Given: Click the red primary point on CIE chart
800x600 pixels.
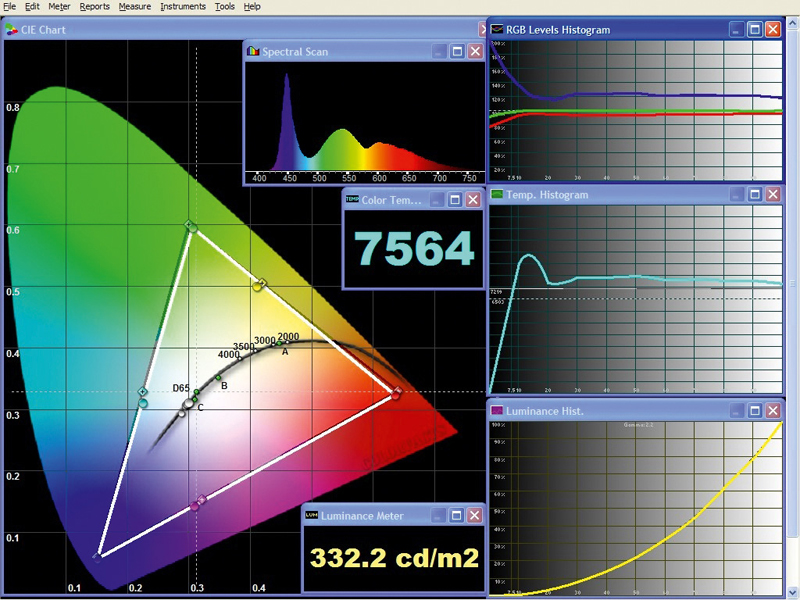Looking at the screenshot, I should tap(396, 393).
